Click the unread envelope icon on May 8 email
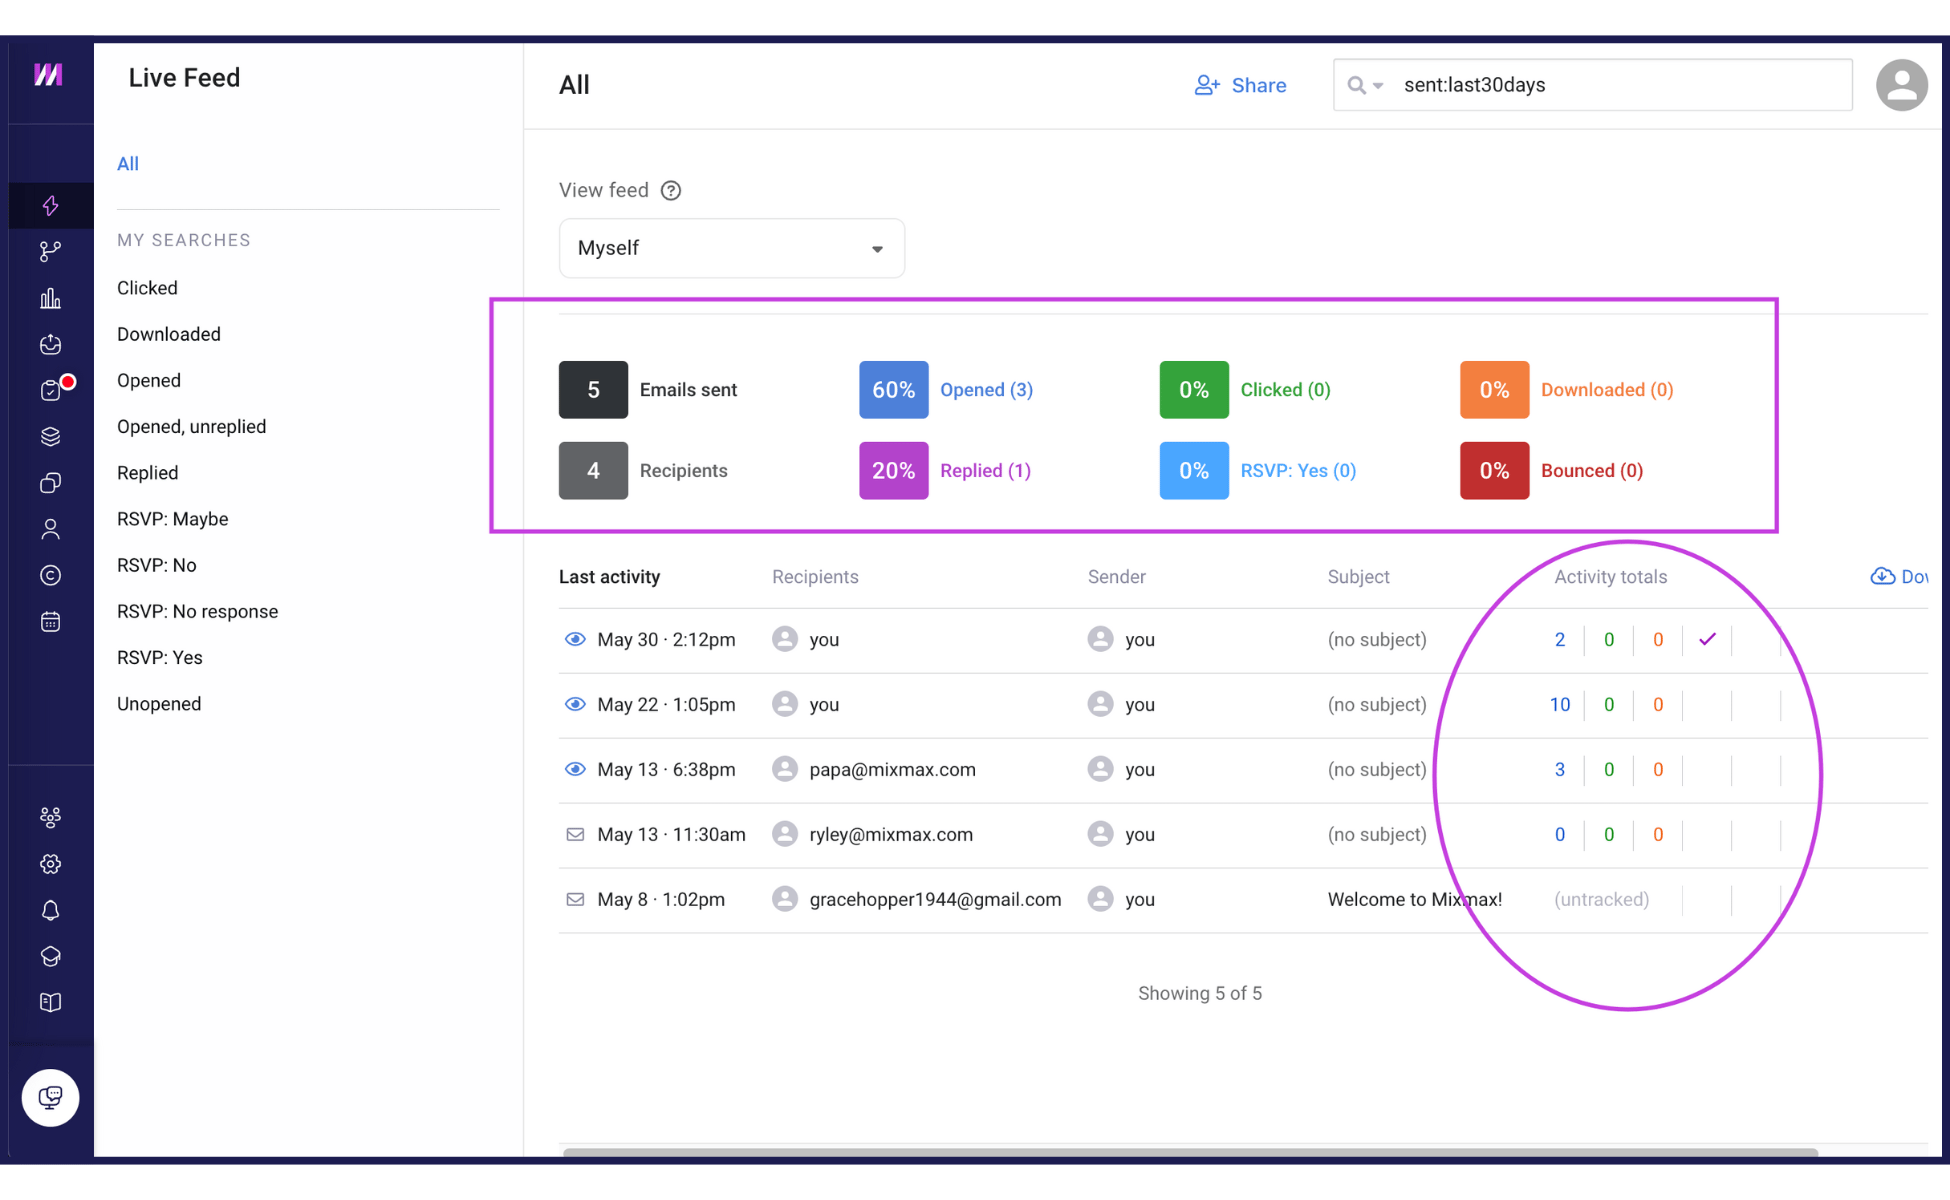Screen dimensions: 1950x1200 [x=575, y=899]
